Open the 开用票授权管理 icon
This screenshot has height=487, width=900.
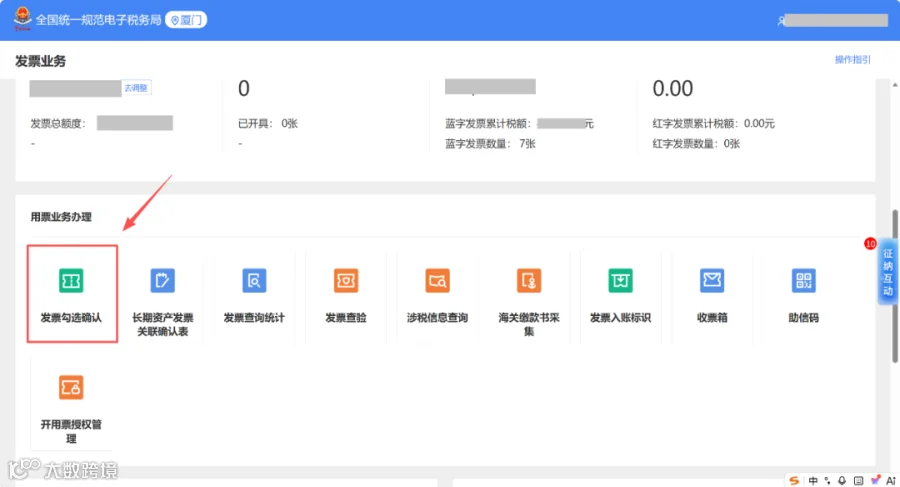71,388
